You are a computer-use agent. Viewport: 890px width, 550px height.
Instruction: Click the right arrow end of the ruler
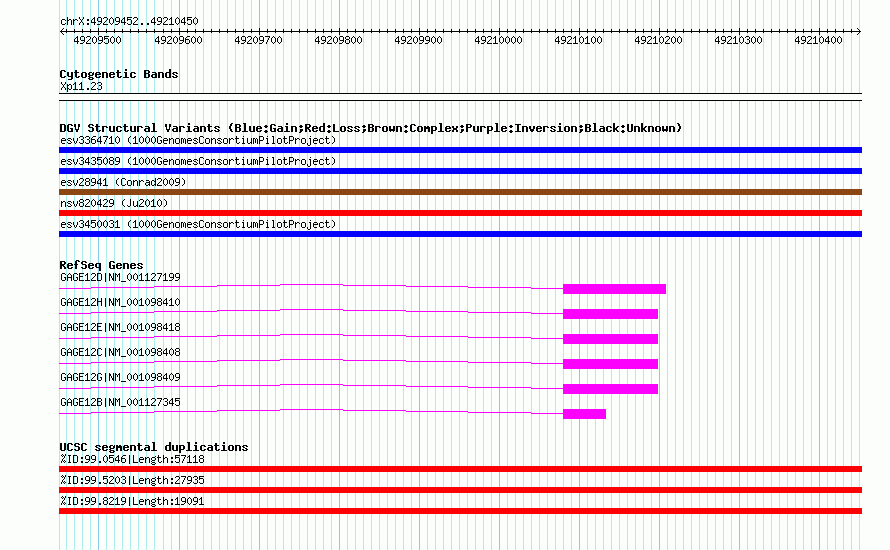(859, 31)
